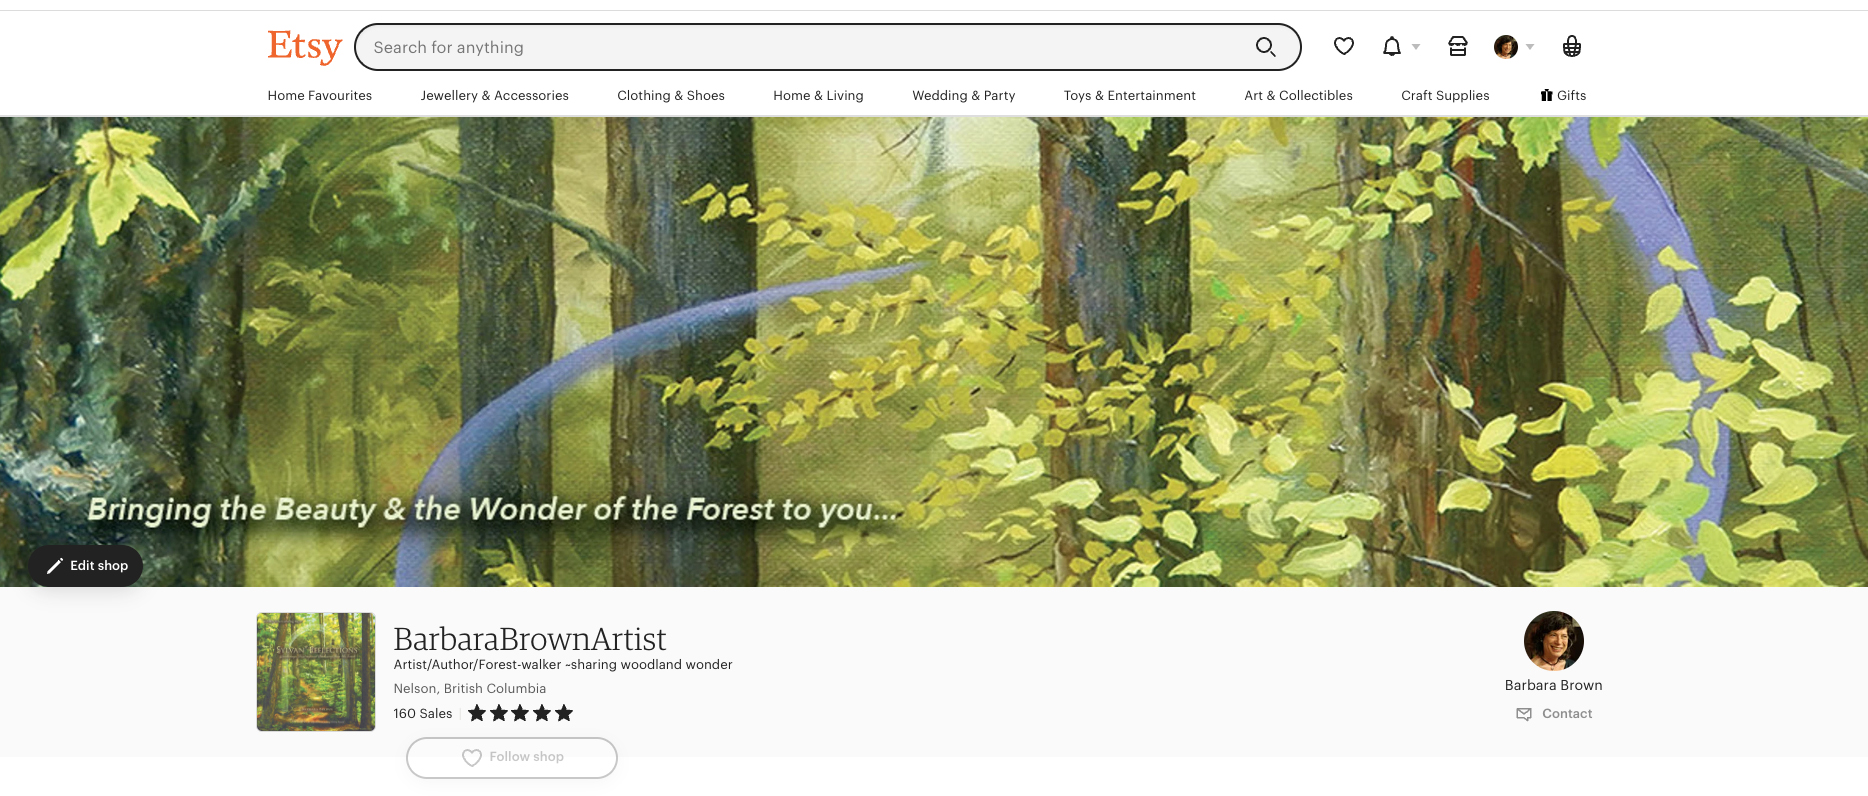Image resolution: width=1868 pixels, height=796 pixels.
Task: Open the Shop Manager icon
Action: (x=1458, y=46)
